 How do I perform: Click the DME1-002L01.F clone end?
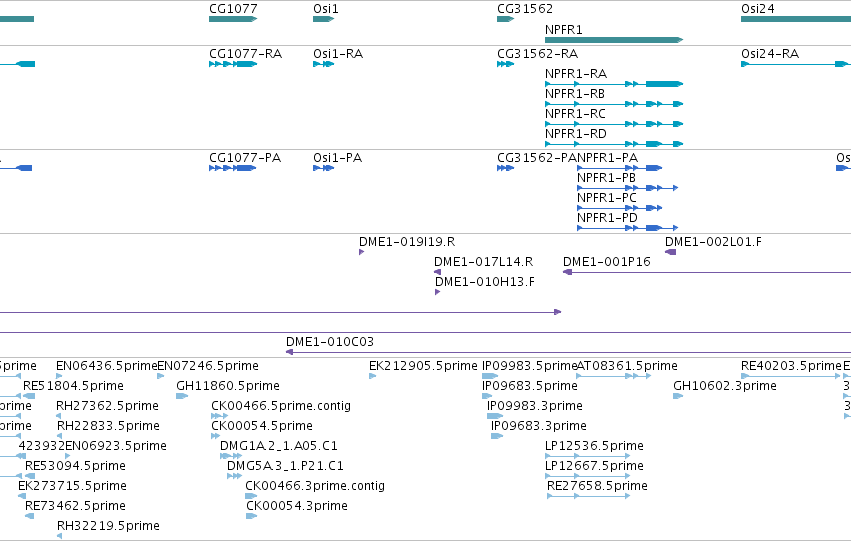(670, 252)
